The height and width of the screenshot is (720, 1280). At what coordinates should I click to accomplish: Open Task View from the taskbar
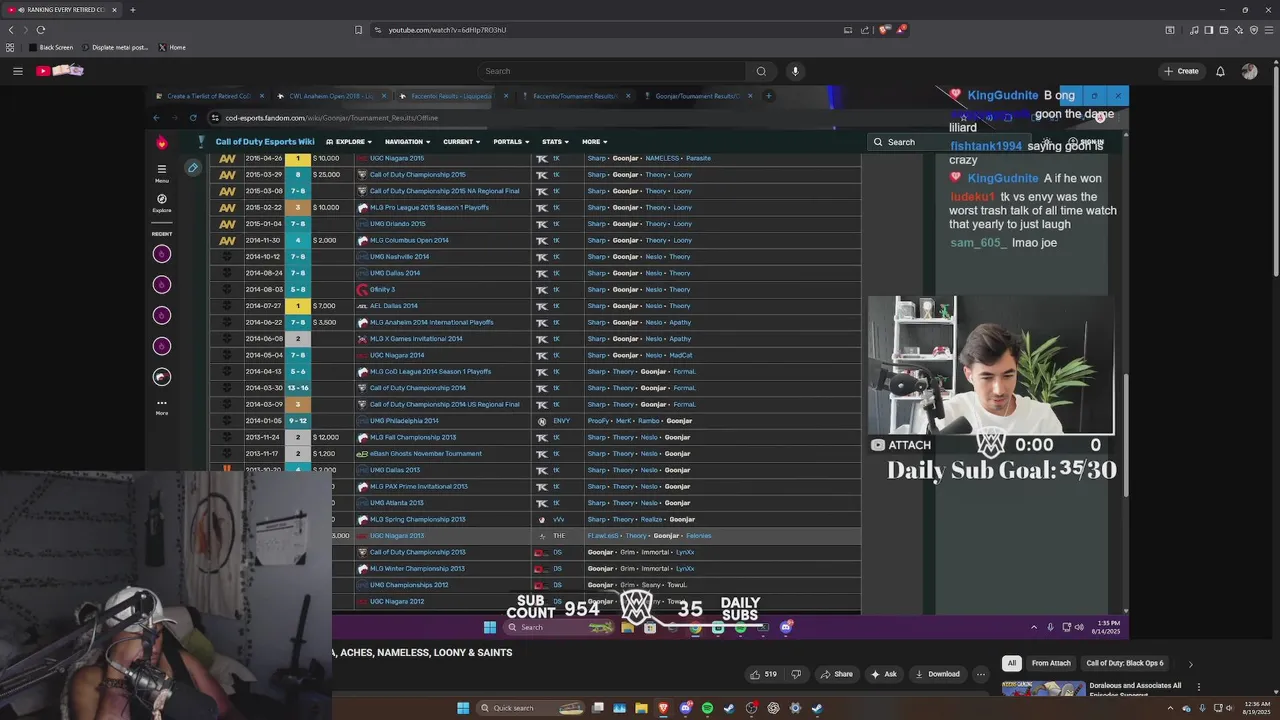[x=597, y=708]
